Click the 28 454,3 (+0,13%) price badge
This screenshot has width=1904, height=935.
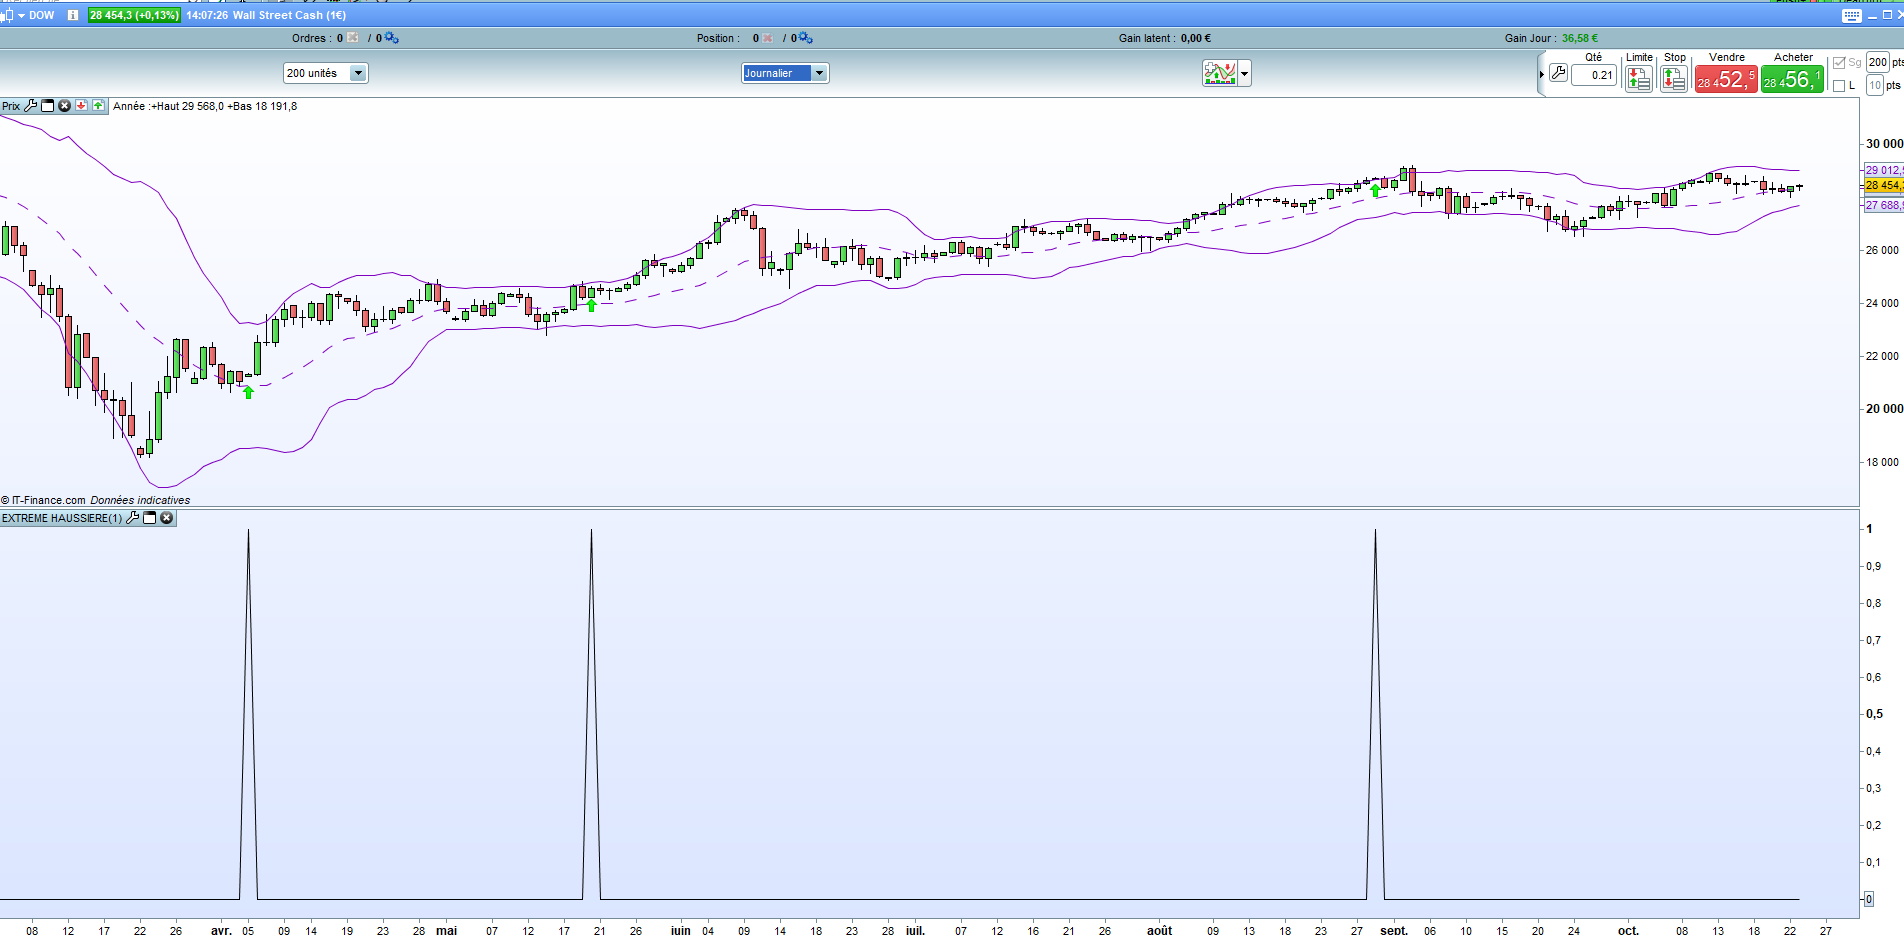134,15
